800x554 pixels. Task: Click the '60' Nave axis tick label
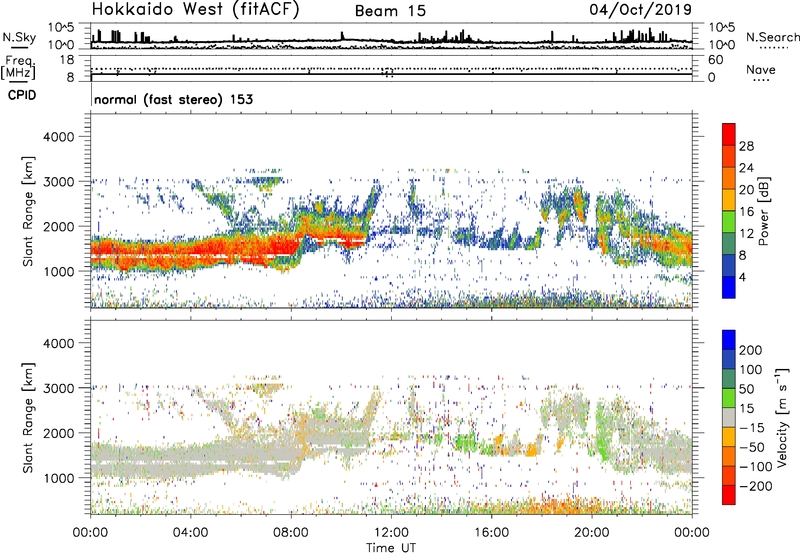pyautogui.click(x=715, y=60)
